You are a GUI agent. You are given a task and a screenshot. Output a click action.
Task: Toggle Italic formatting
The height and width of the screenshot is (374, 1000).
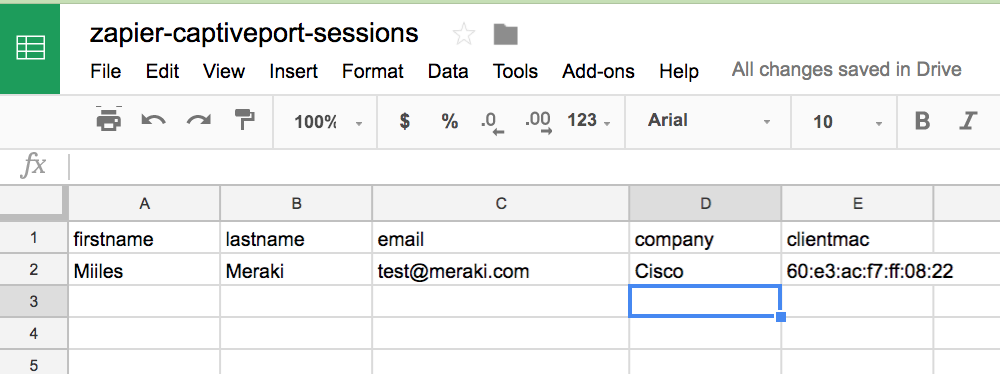click(x=968, y=121)
